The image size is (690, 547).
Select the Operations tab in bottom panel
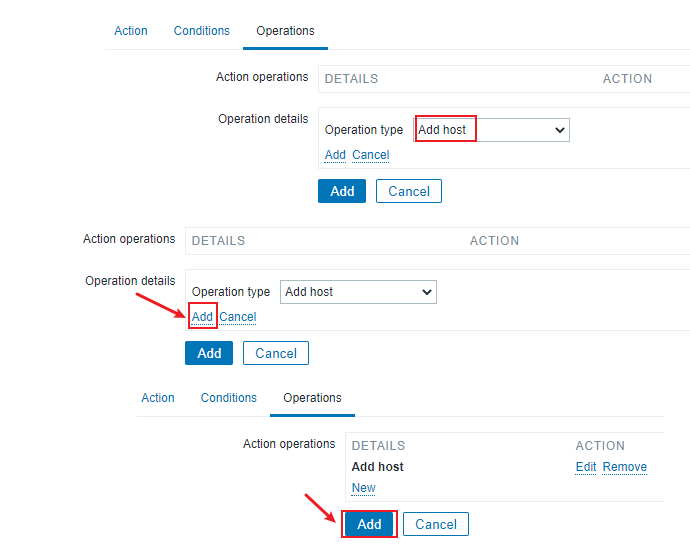(x=312, y=398)
